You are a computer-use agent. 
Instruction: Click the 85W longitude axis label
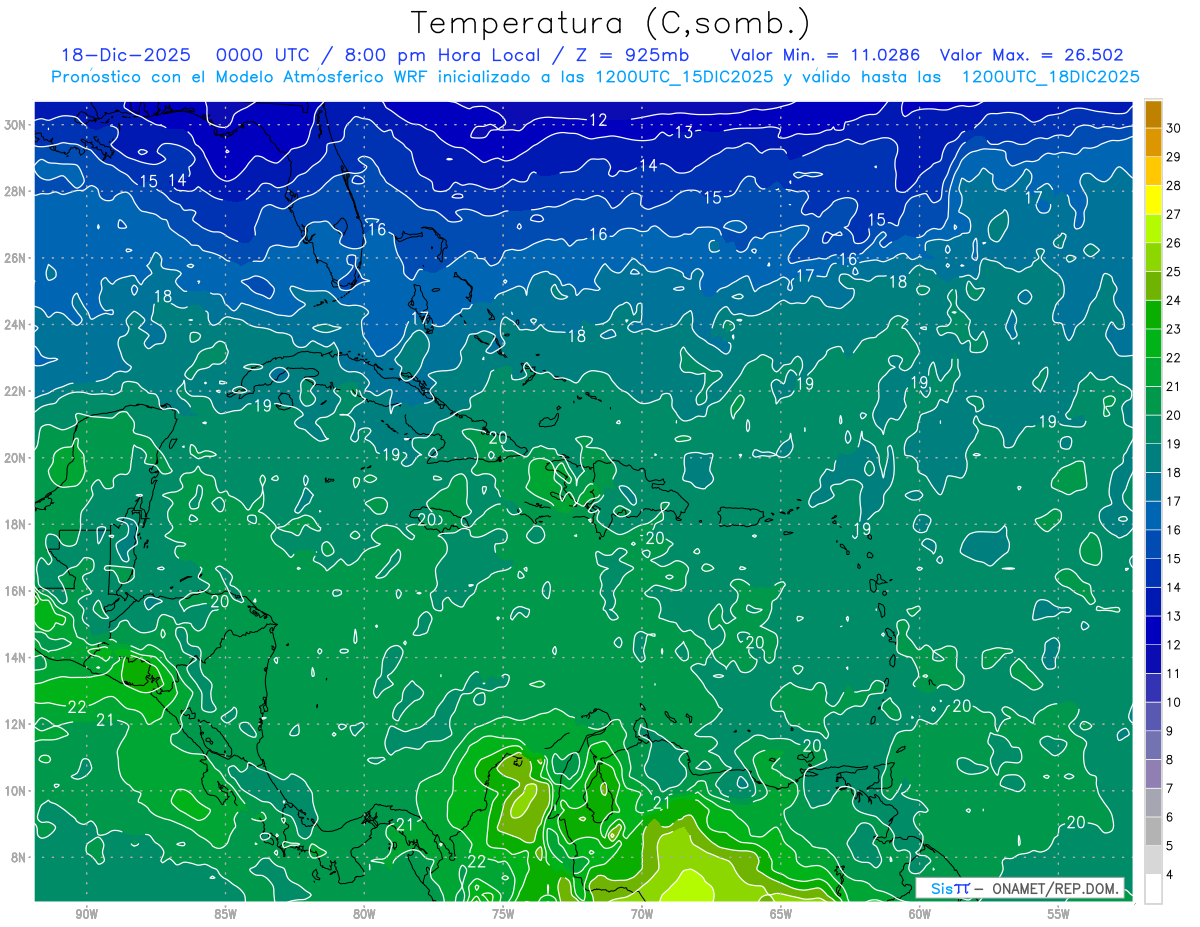click(x=225, y=914)
